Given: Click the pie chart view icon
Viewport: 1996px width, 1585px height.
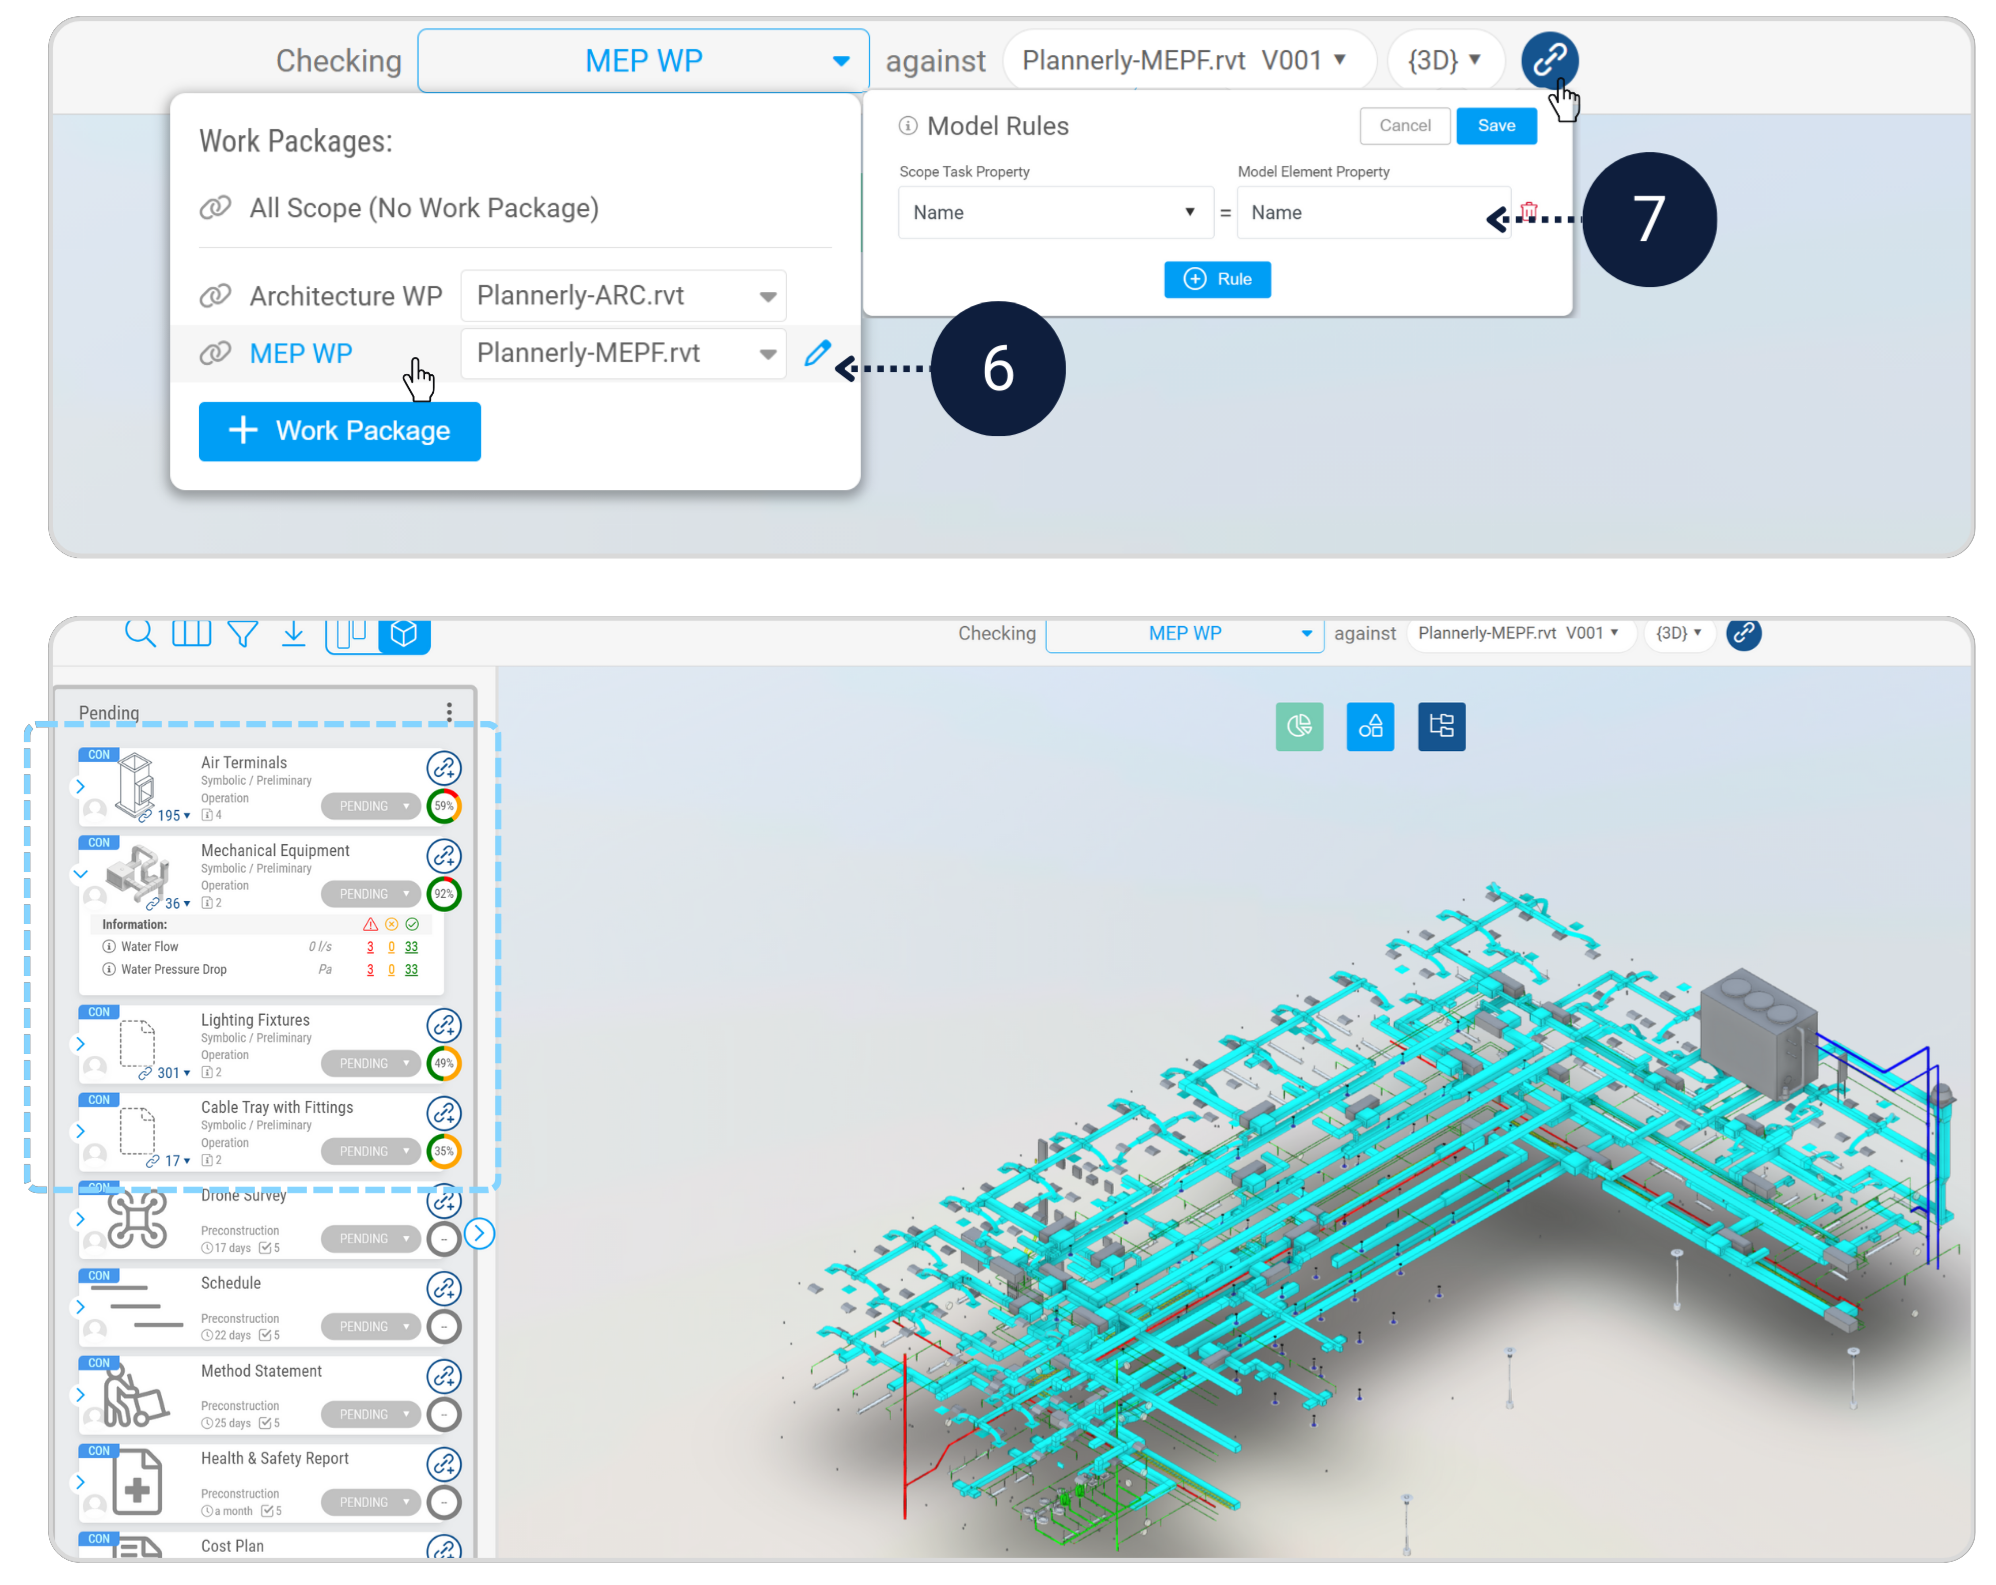Looking at the screenshot, I should point(1299,726).
